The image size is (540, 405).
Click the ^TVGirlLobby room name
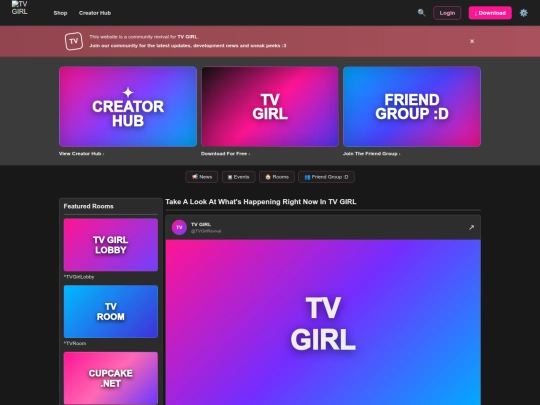[79, 277]
